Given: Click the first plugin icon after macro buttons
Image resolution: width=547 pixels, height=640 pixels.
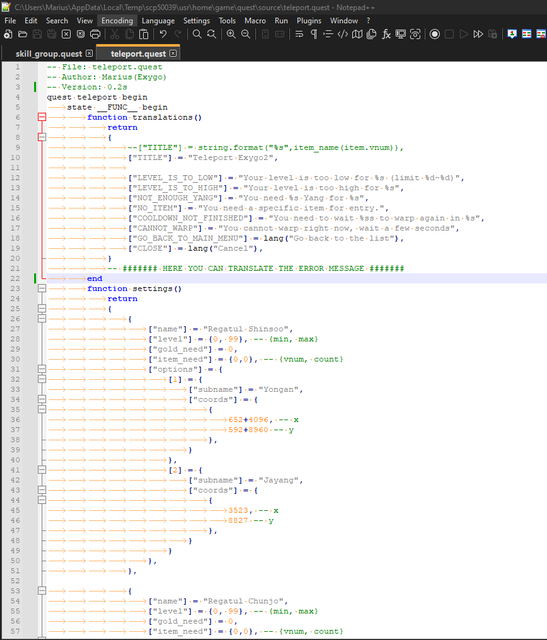Looking at the screenshot, I should 512,34.
